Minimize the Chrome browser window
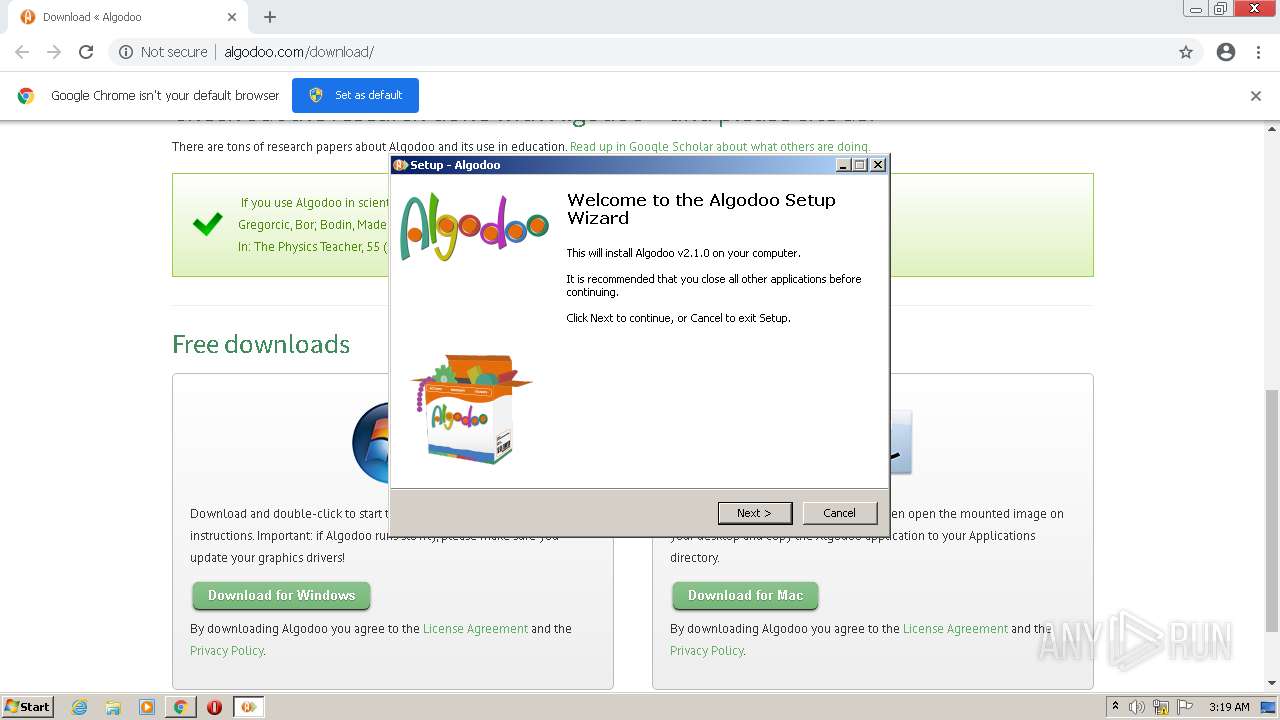This screenshot has height=720, width=1280. pos(1195,9)
